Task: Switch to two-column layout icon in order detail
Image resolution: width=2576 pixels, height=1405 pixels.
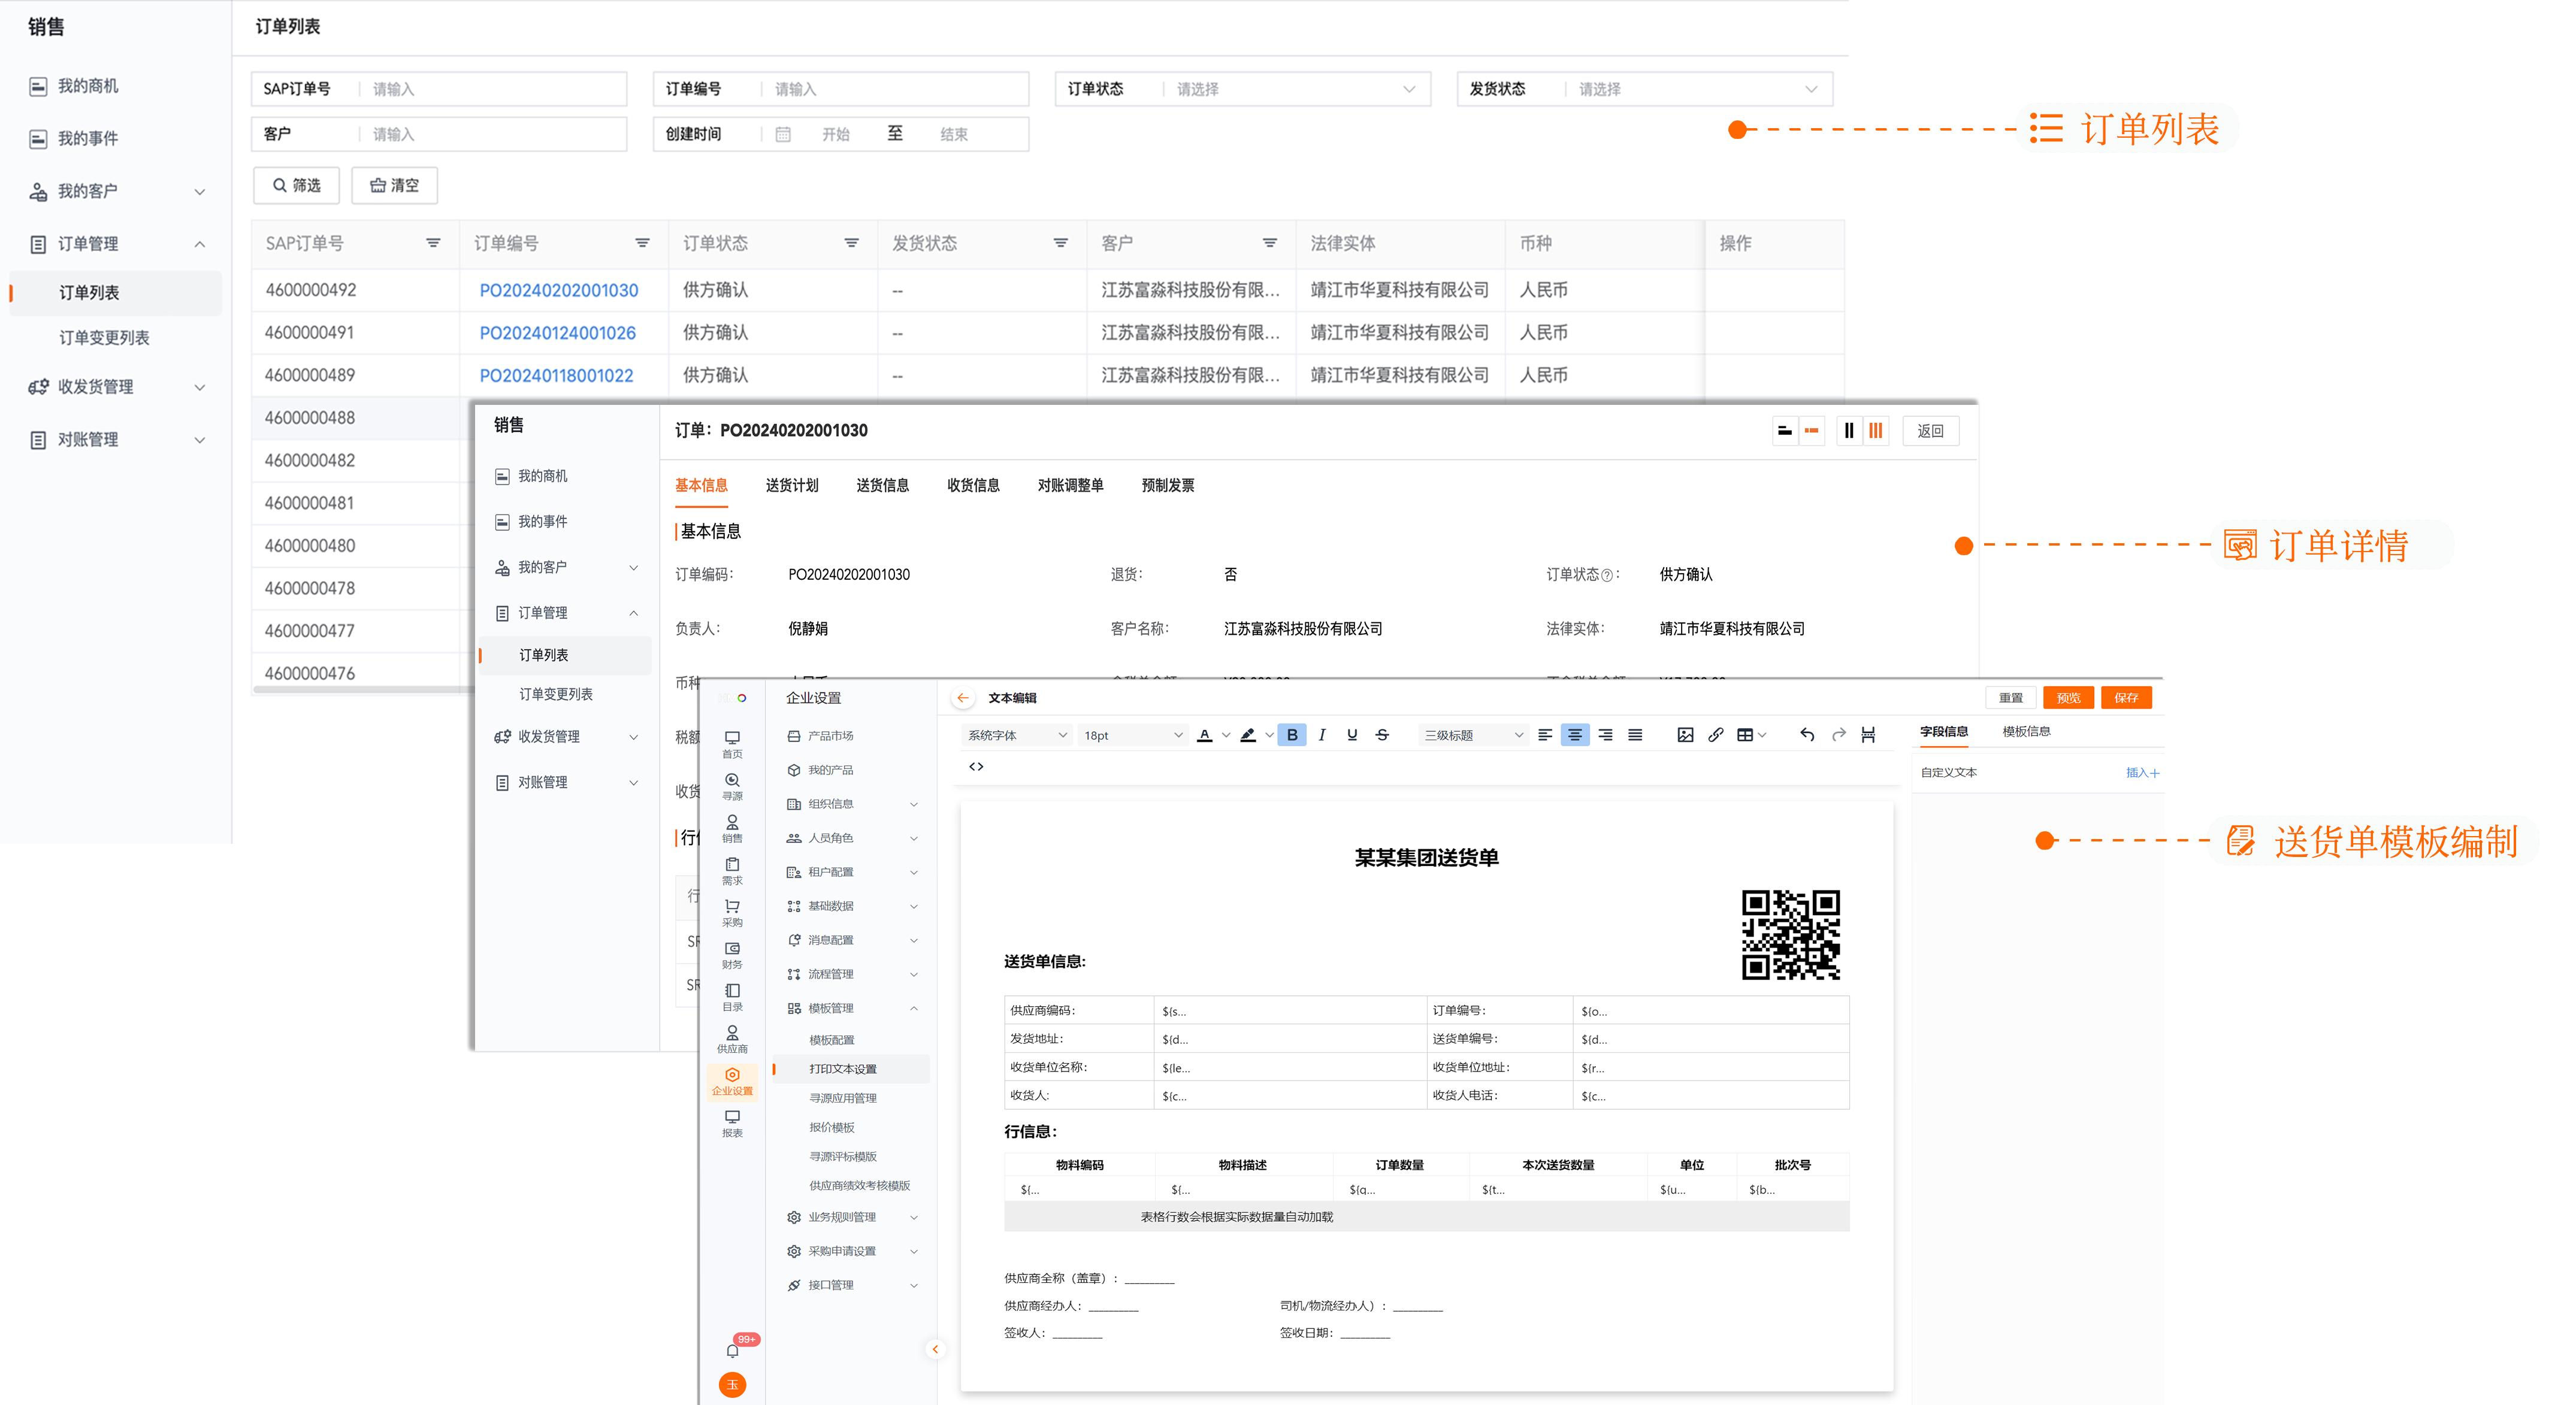Action: pyautogui.click(x=1849, y=431)
